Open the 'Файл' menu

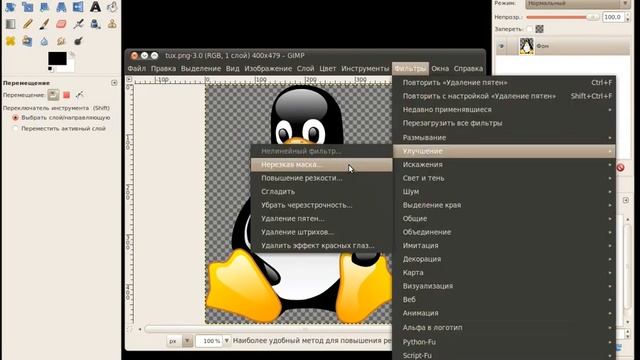[136, 69]
